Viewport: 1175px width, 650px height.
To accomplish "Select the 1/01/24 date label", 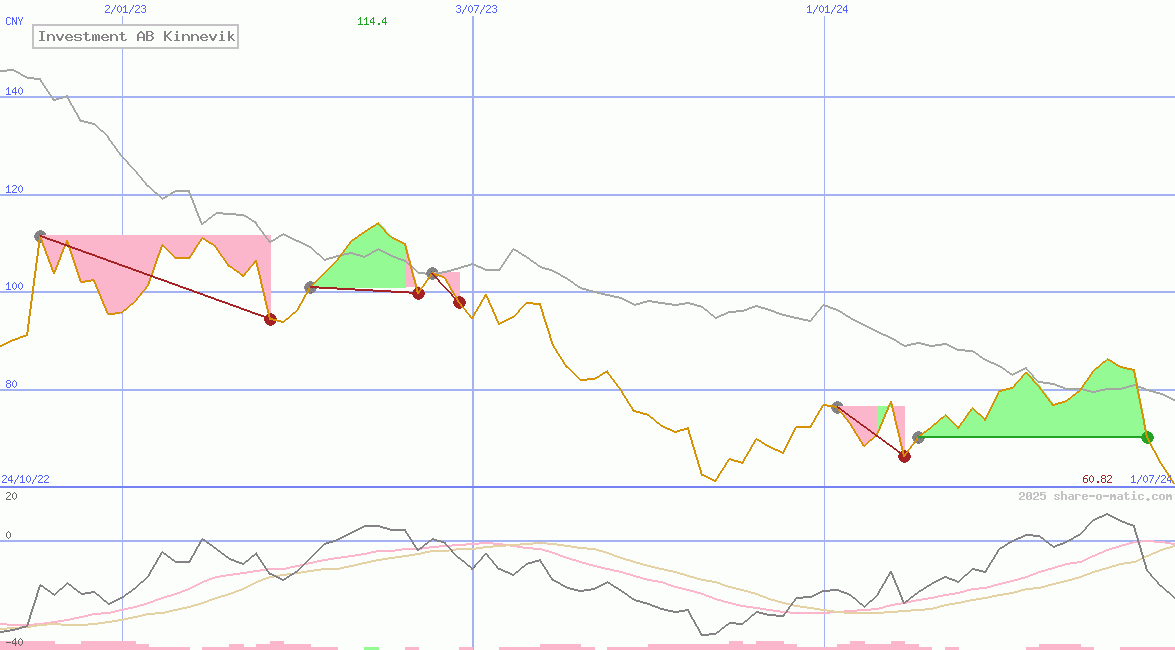I will (827, 9).
